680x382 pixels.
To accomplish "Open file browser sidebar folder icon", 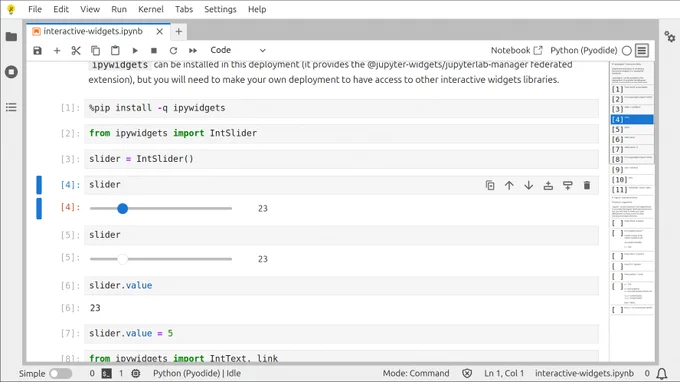I will [x=11, y=37].
